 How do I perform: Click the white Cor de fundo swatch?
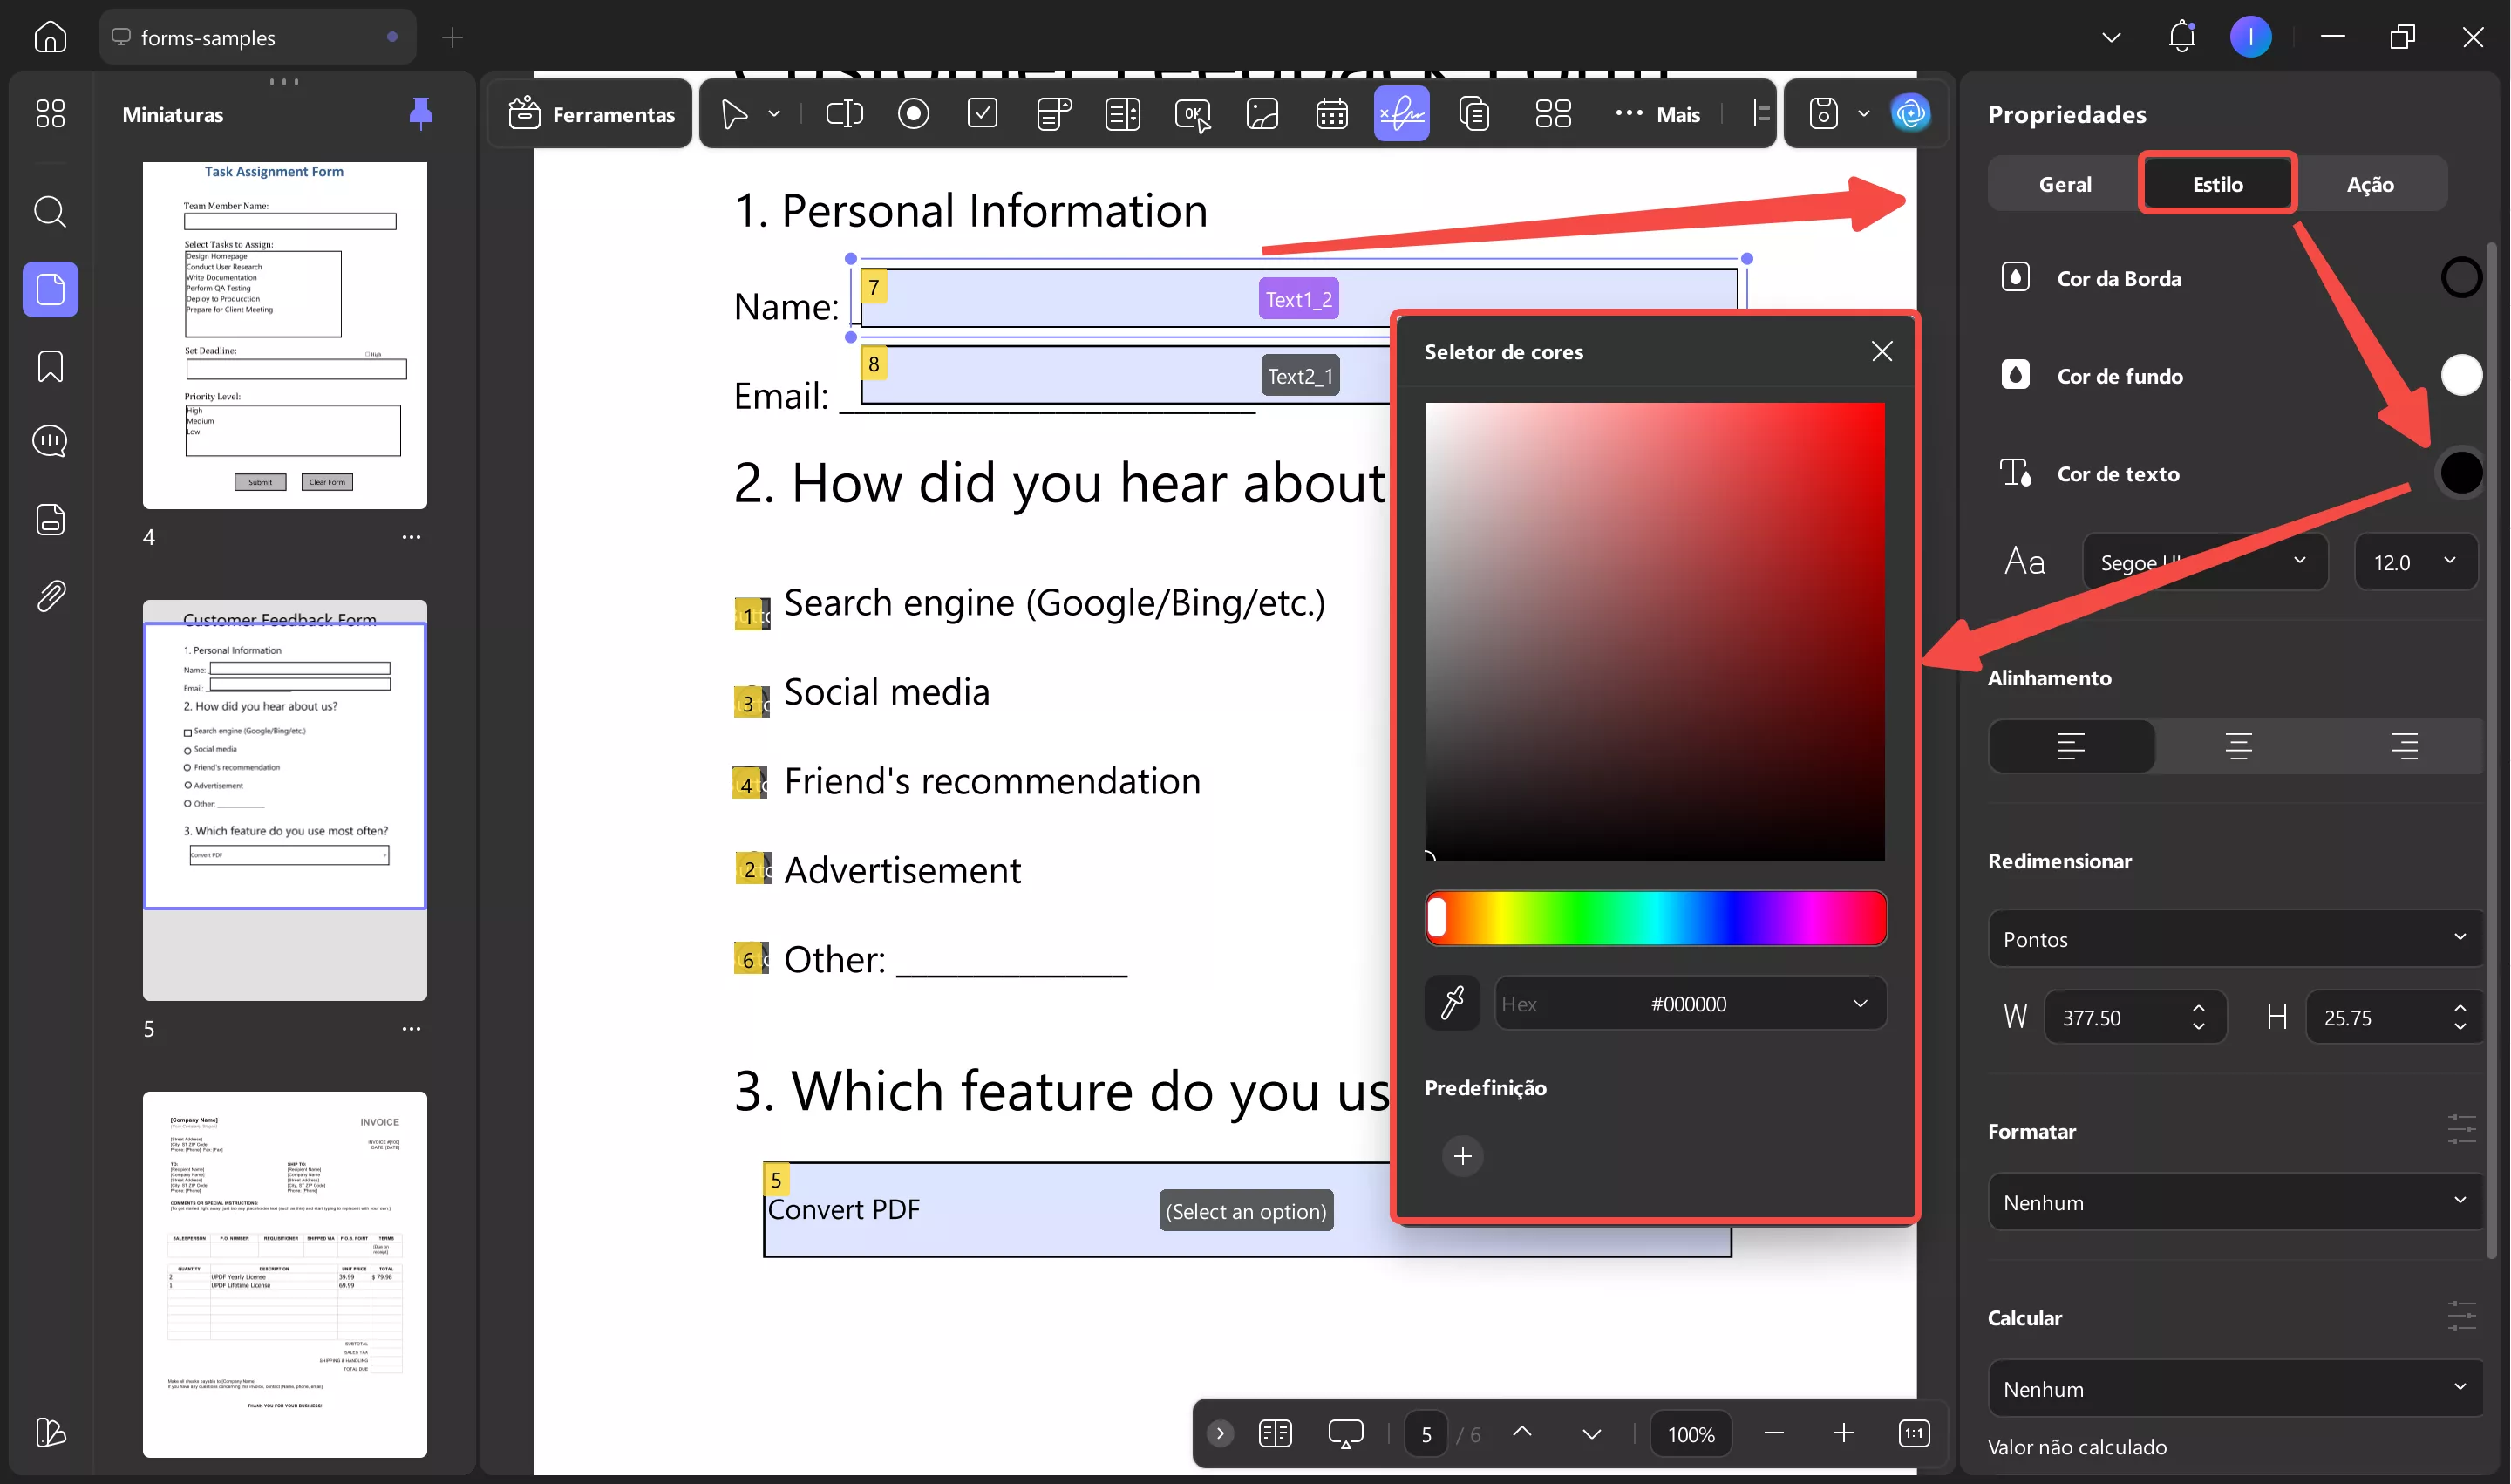[x=2460, y=376]
